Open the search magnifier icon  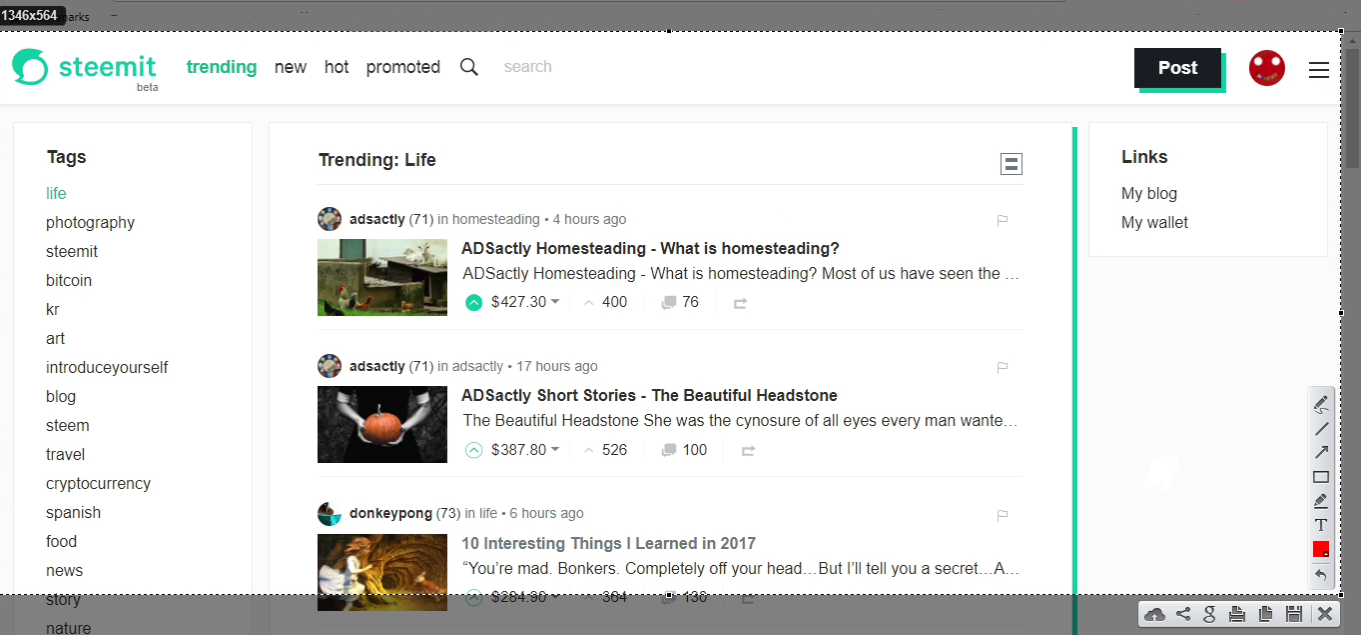coord(469,67)
